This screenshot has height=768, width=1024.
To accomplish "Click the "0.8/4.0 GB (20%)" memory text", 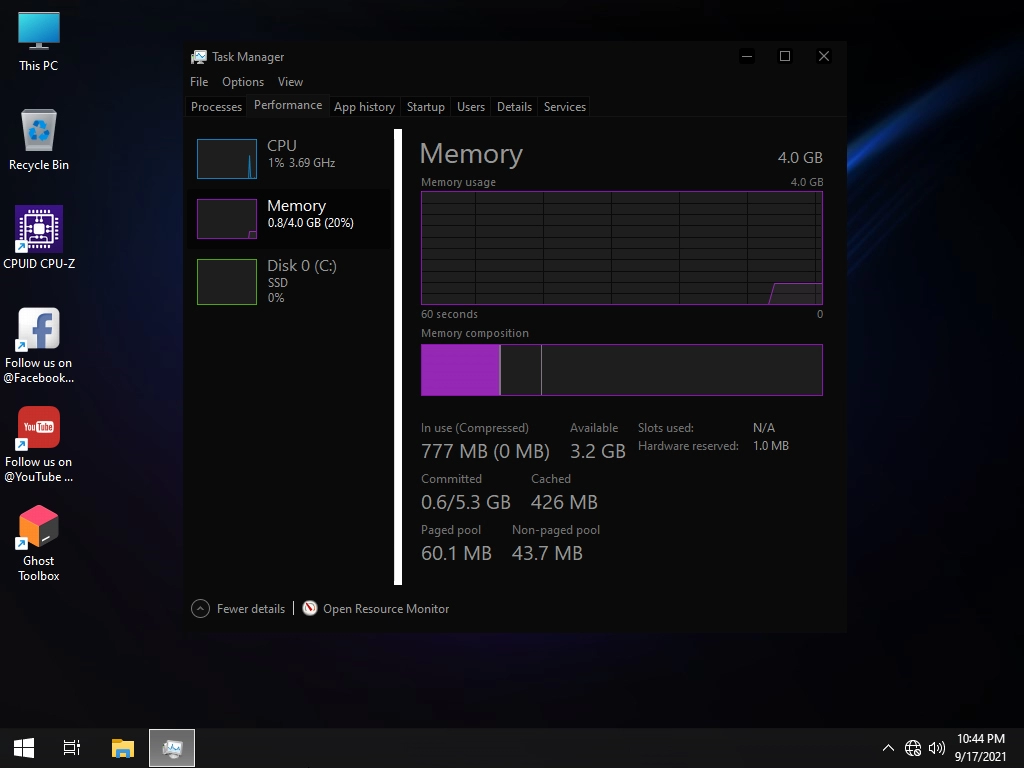I will (311, 223).
